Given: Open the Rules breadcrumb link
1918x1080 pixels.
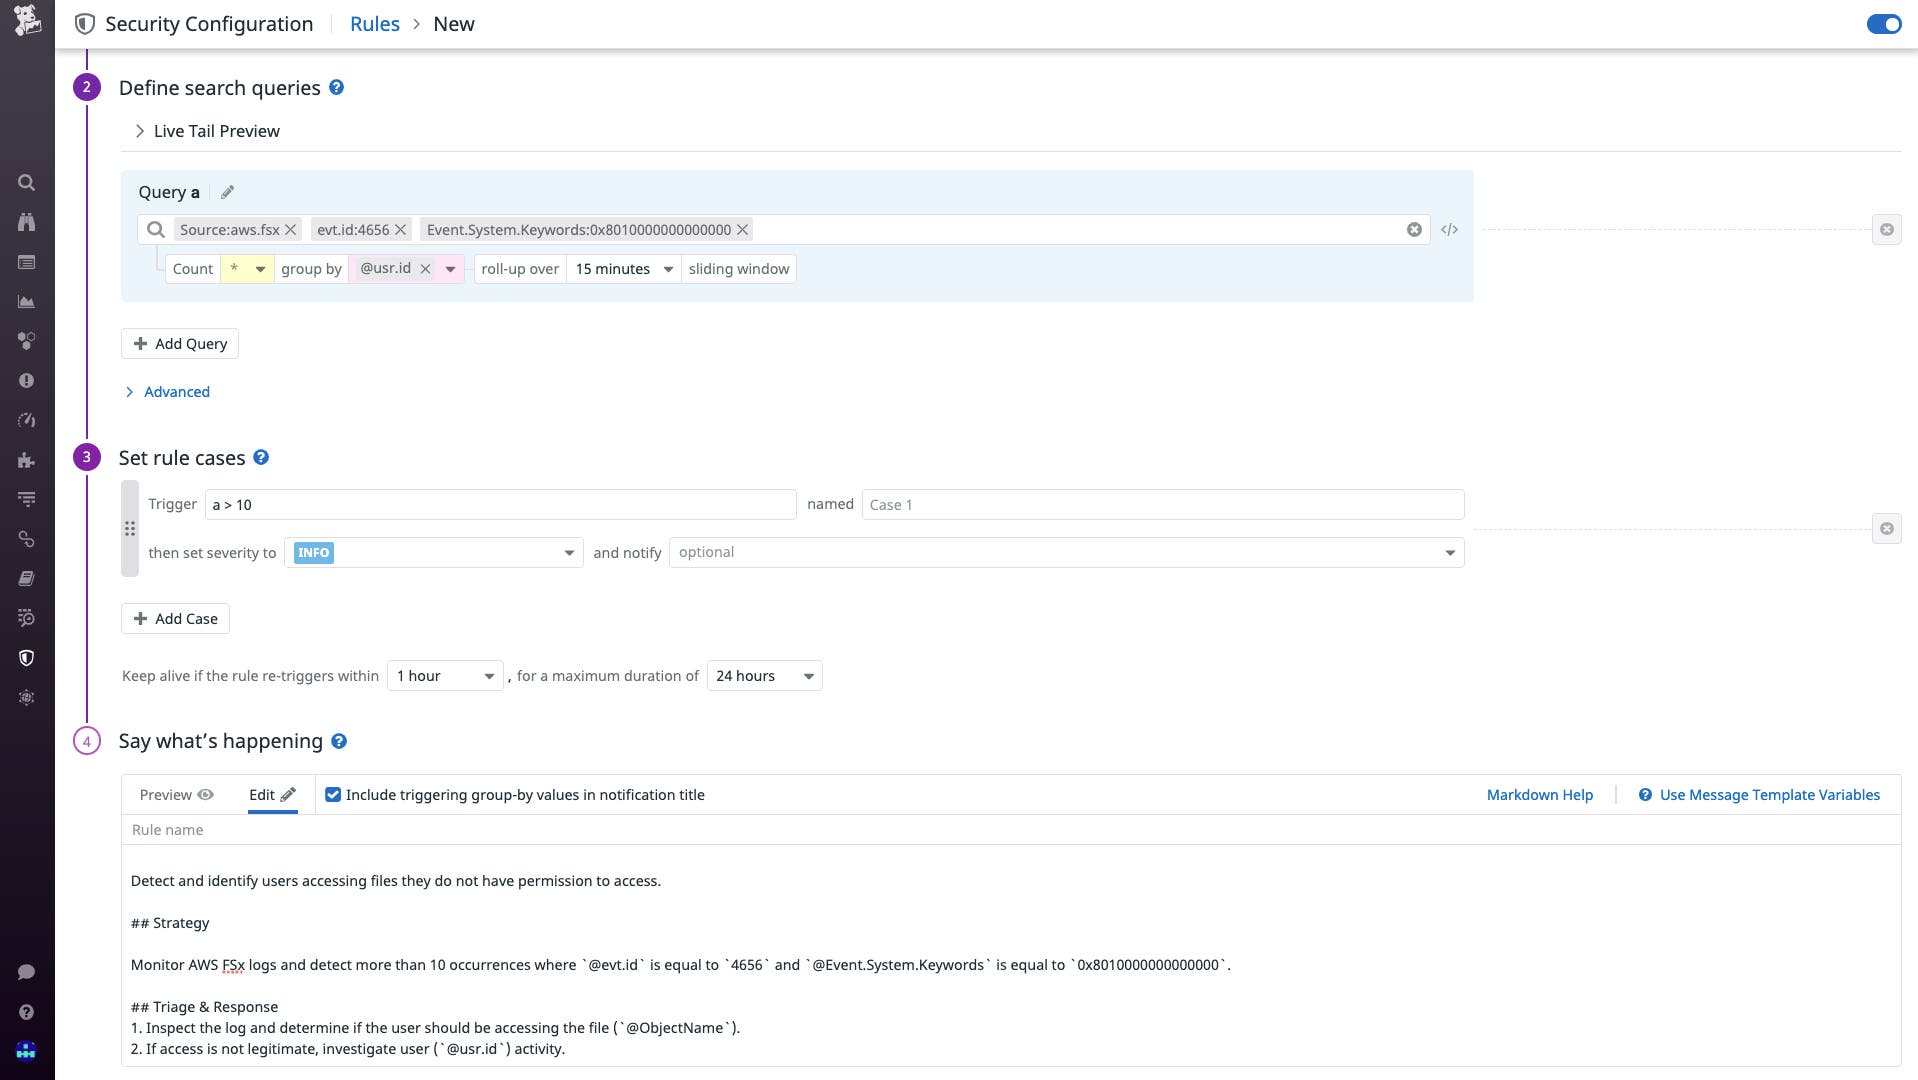Looking at the screenshot, I should tap(375, 23).
